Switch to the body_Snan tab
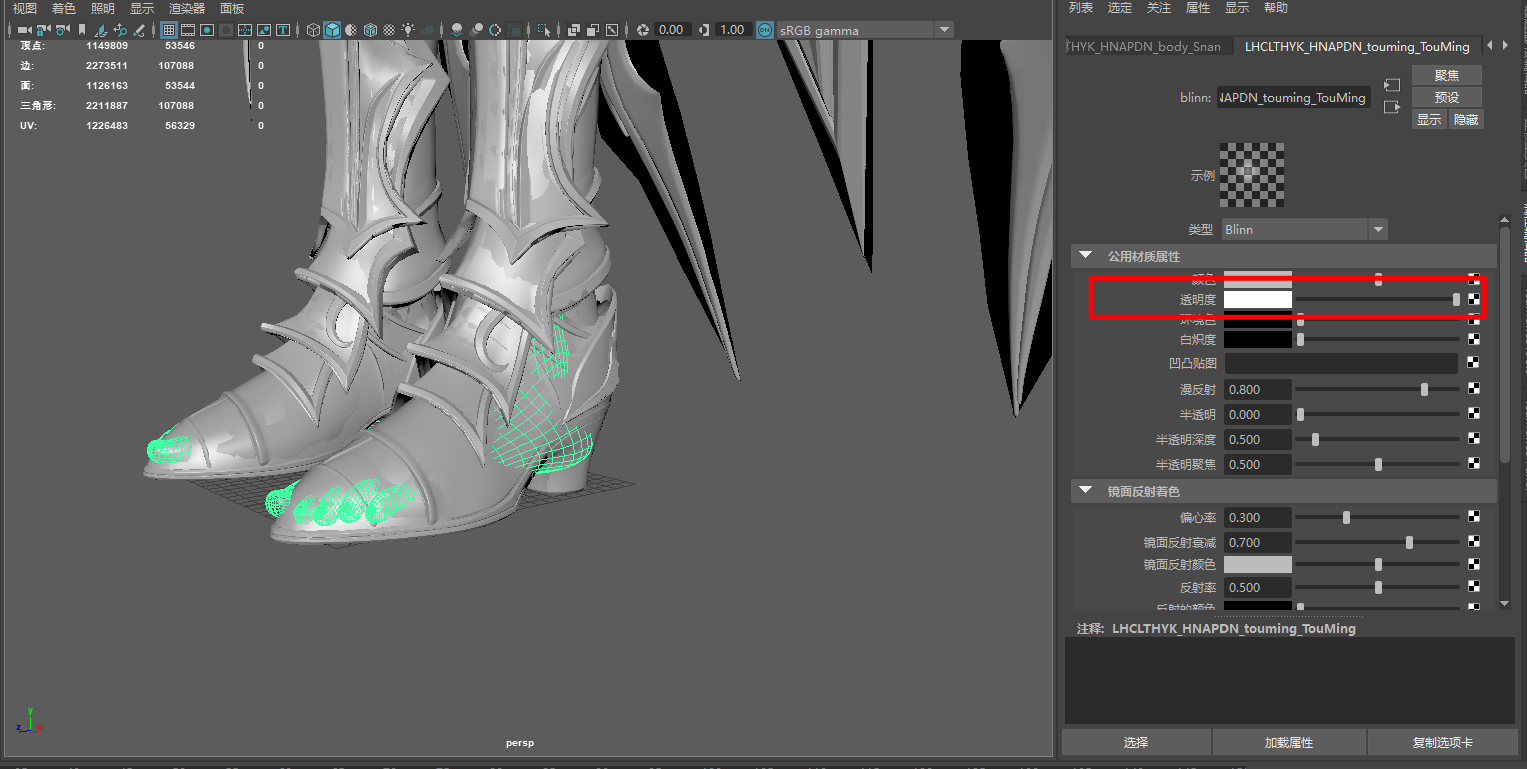 click(1144, 47)
